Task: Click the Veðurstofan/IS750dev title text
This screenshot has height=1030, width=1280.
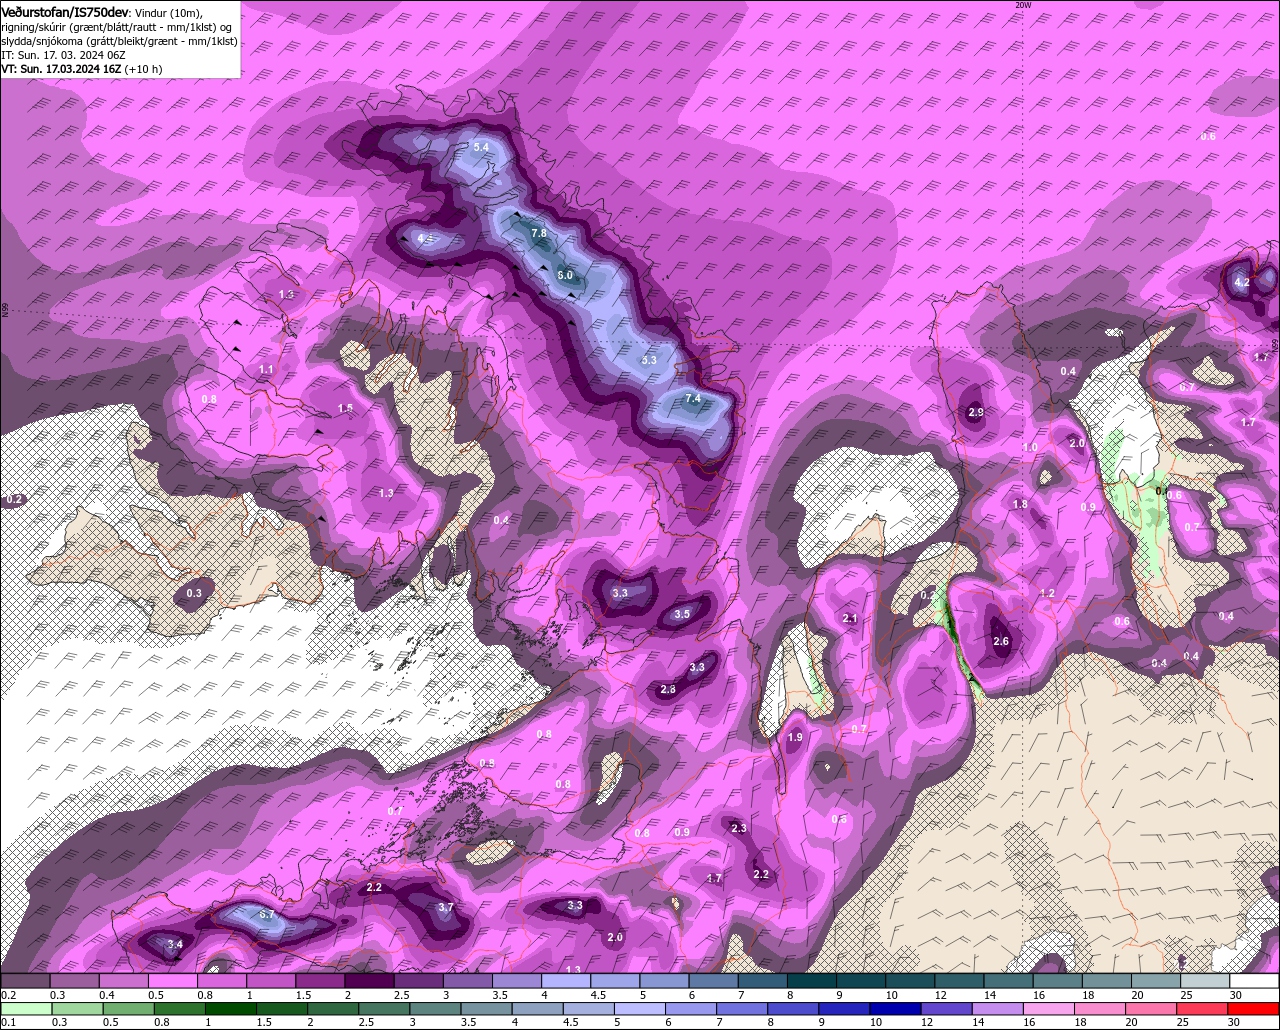Action: 65,11
